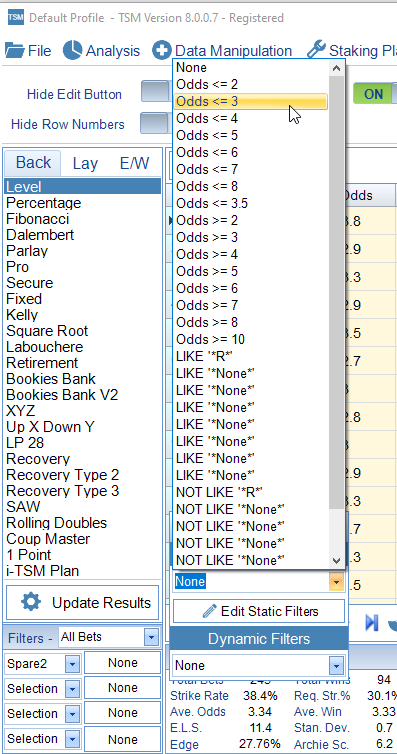Switch to the Lay tab
This screenshot has height=754, width=397.
coord(85,163)
